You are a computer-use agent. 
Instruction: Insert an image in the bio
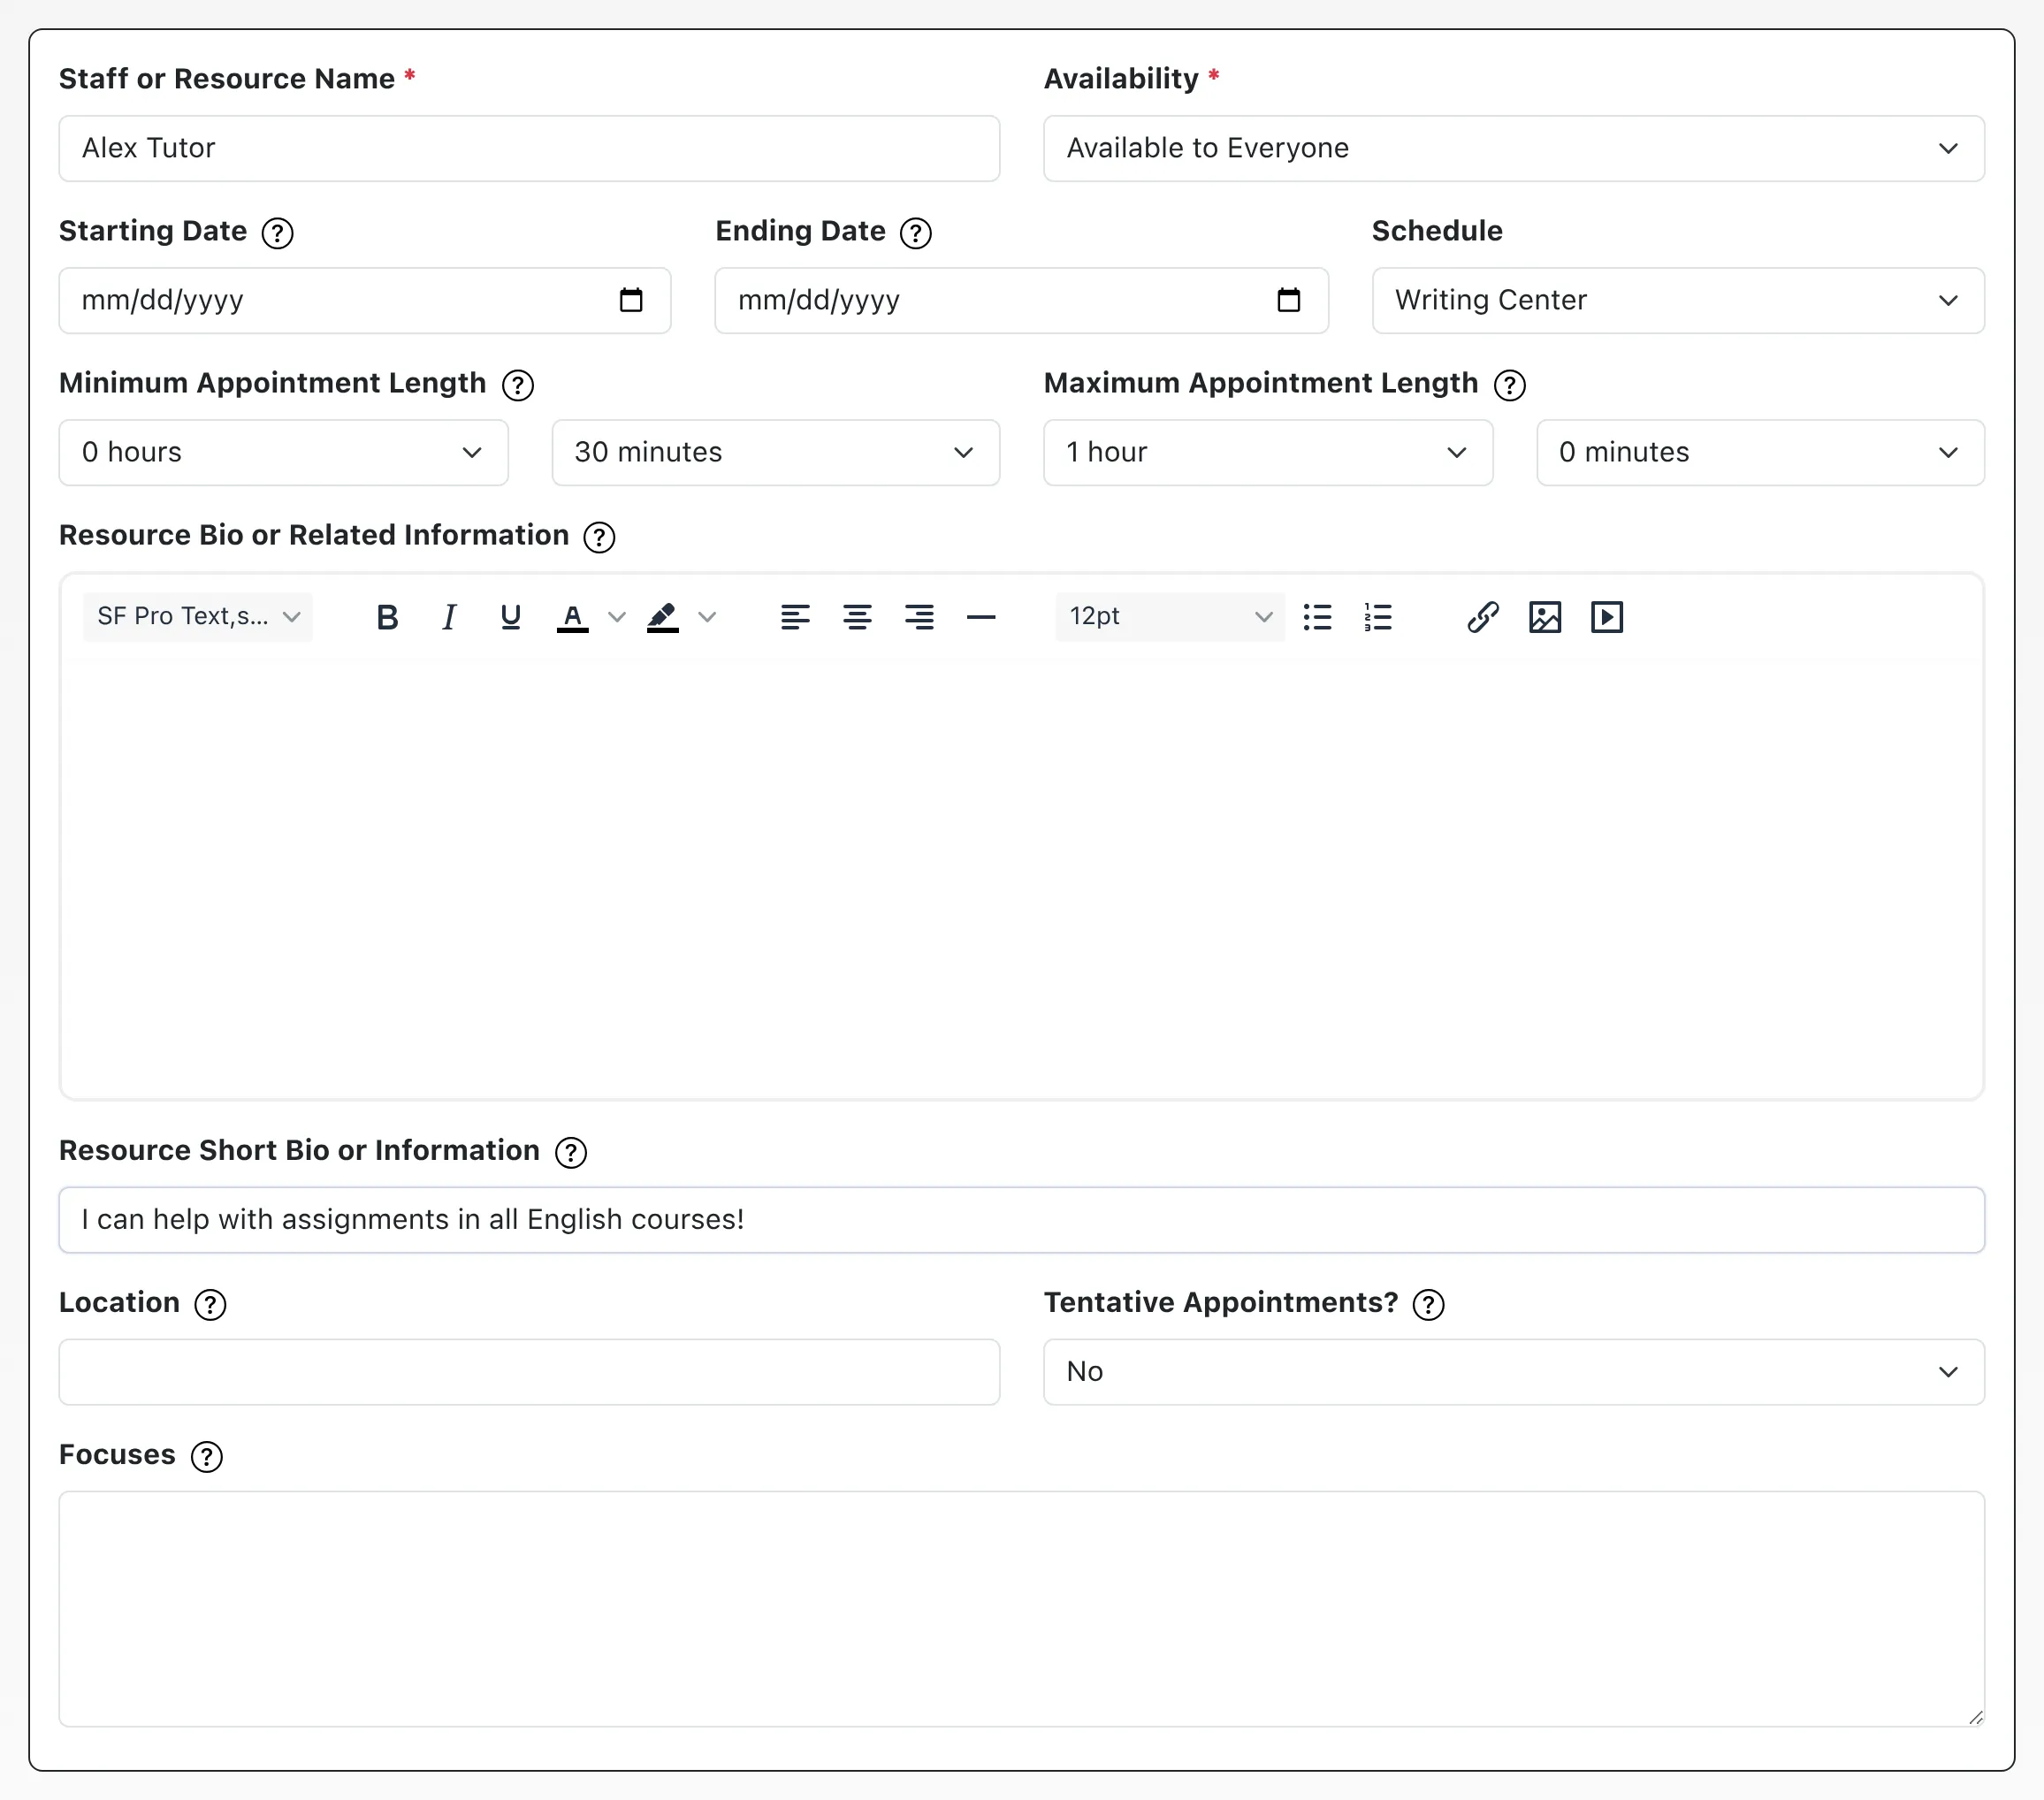pos(1545,617)
